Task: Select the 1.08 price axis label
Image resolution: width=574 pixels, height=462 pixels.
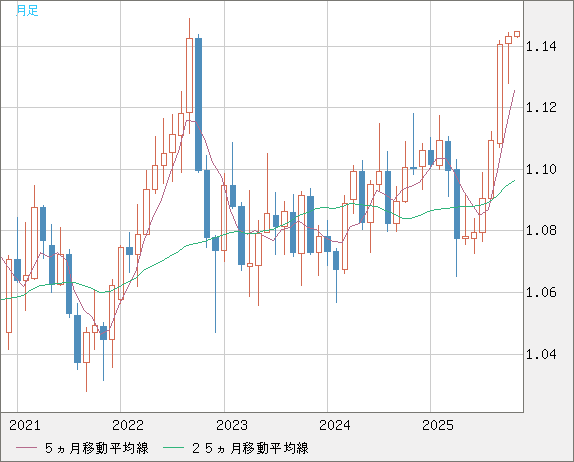Action: 541,230
